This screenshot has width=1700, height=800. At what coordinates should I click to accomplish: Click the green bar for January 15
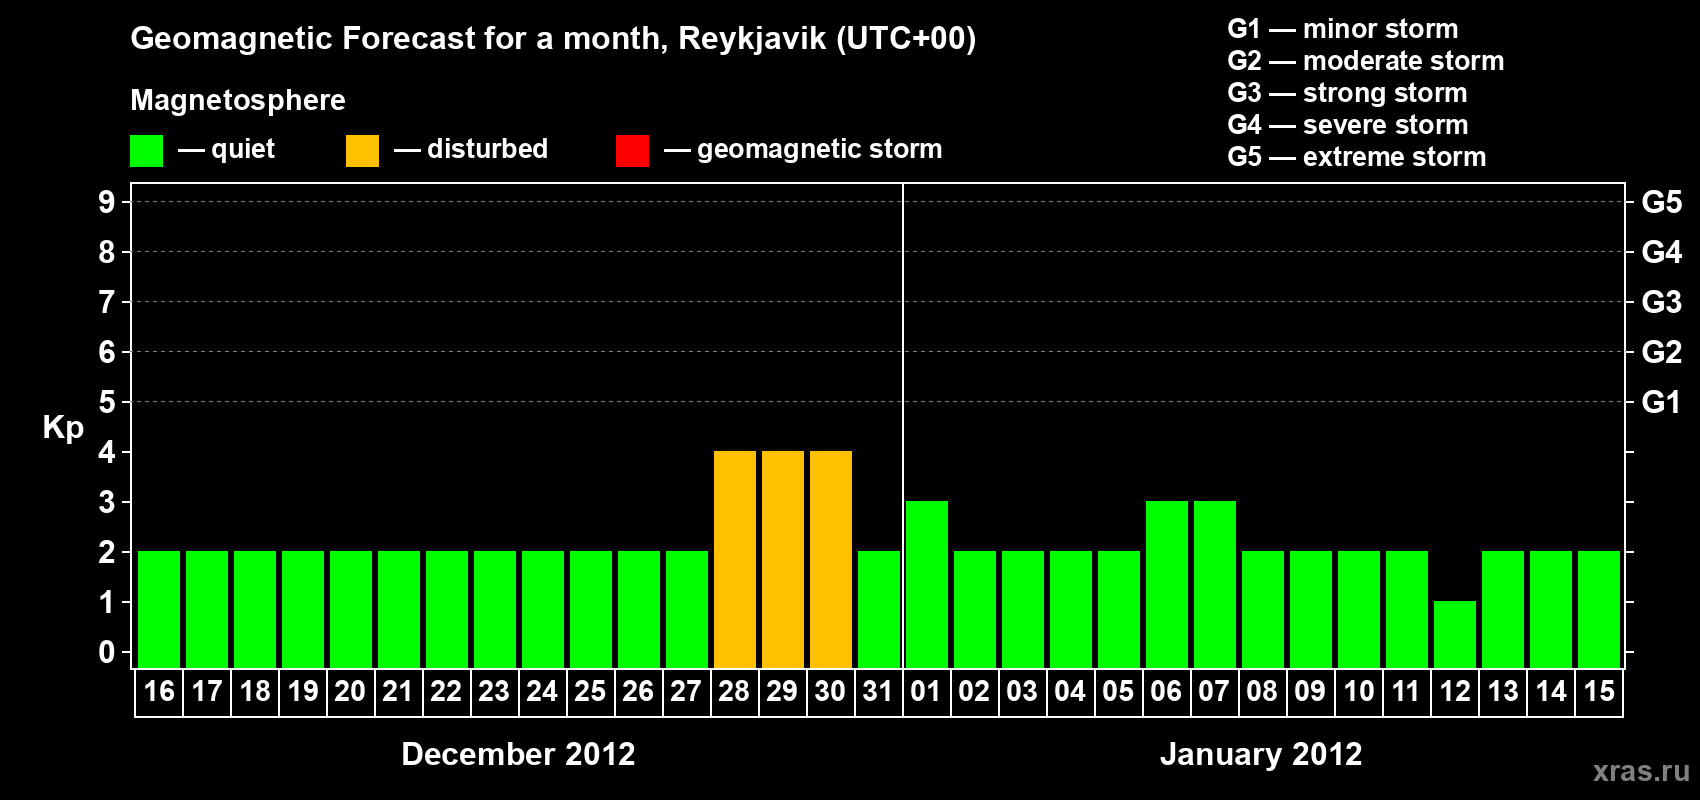(1599, 609)
